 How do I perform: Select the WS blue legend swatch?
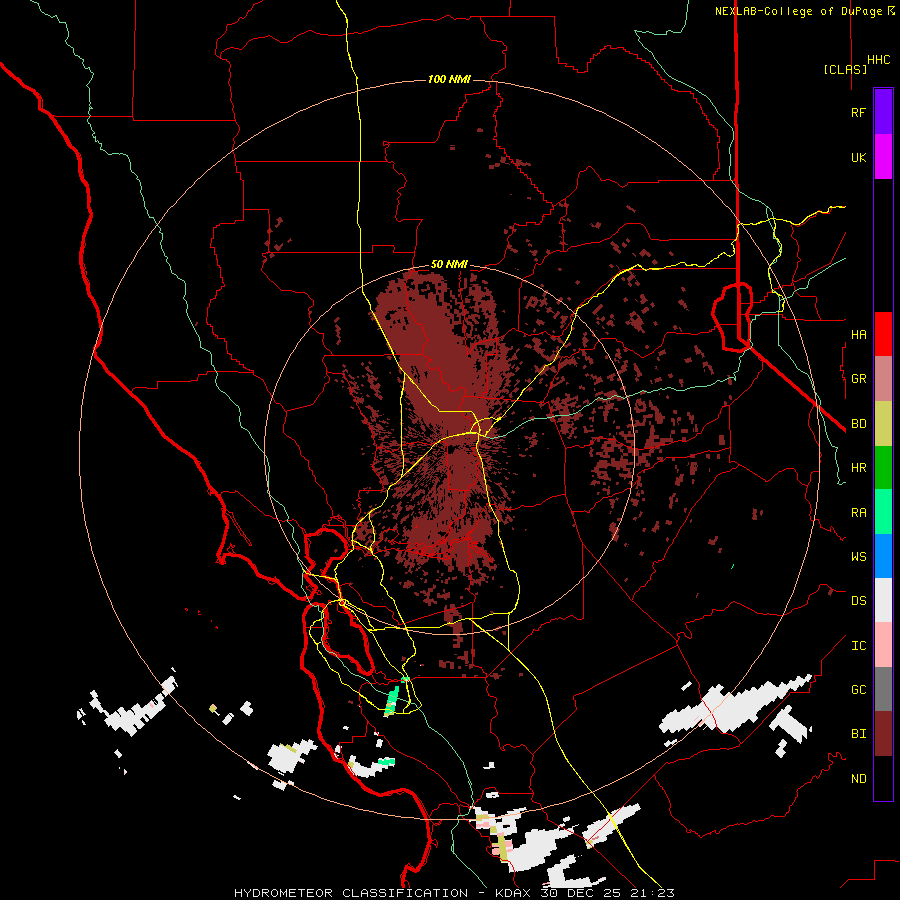[x=883, y=556]
